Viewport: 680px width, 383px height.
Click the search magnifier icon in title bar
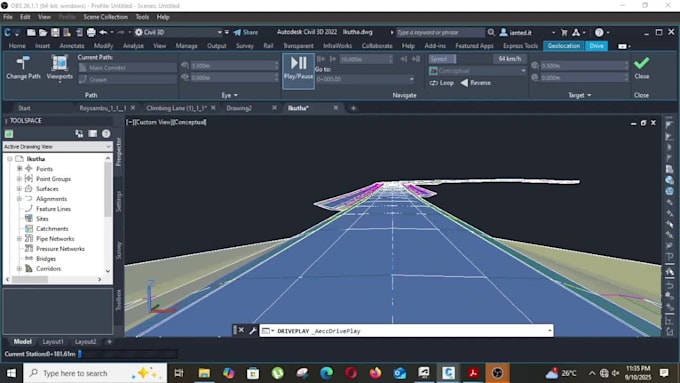[x=491, y=33]
